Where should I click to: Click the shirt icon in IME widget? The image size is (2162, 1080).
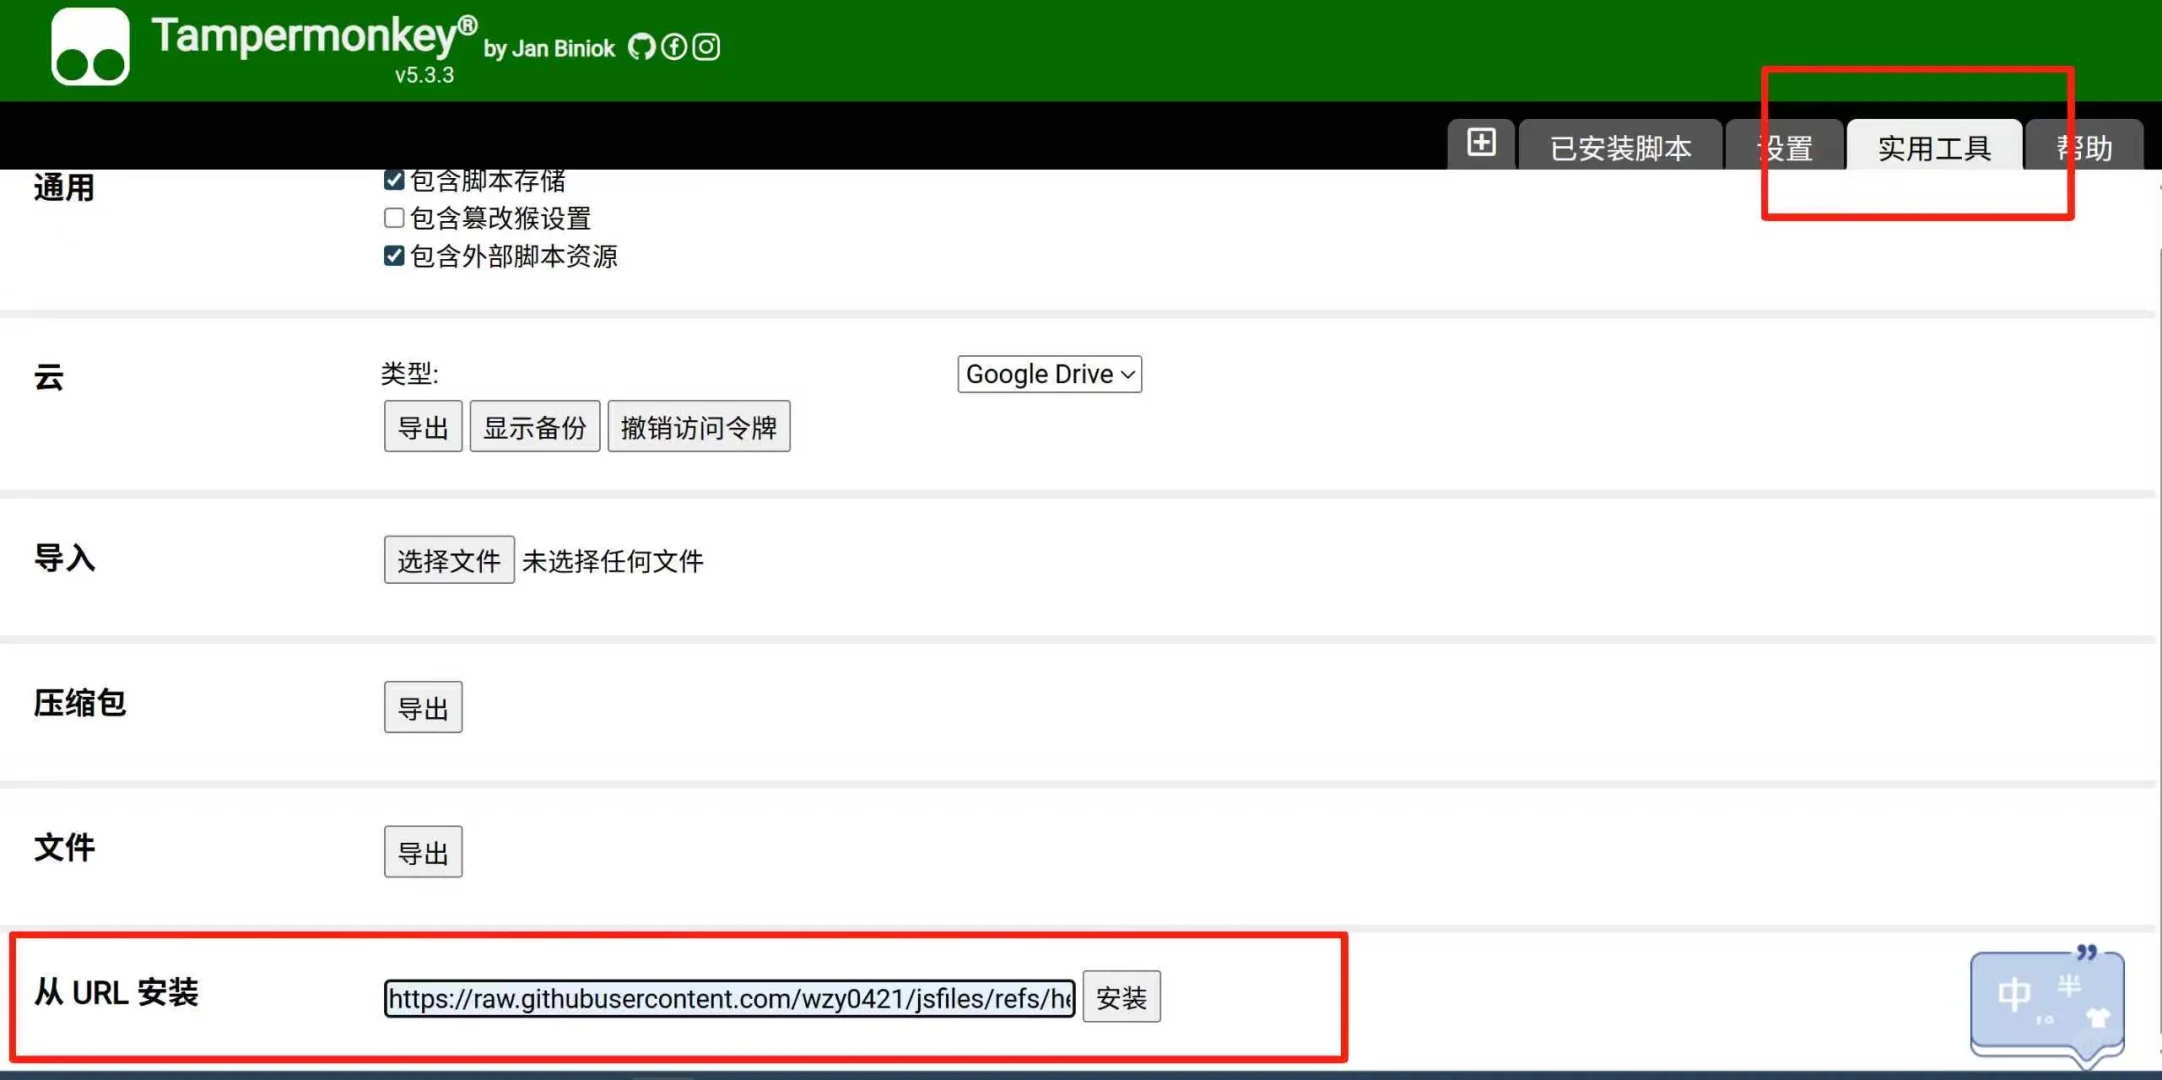[x=2097, y=1018]
